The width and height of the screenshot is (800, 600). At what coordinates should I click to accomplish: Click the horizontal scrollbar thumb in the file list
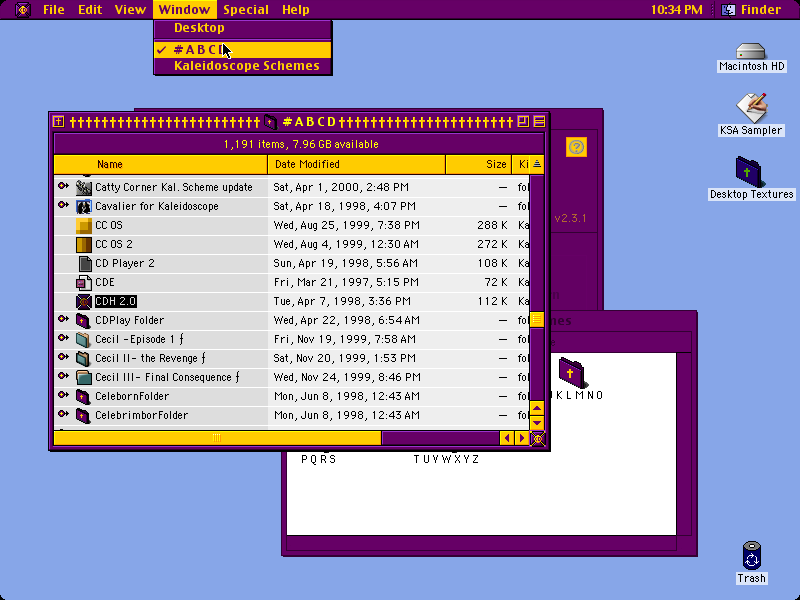(217, 438)
